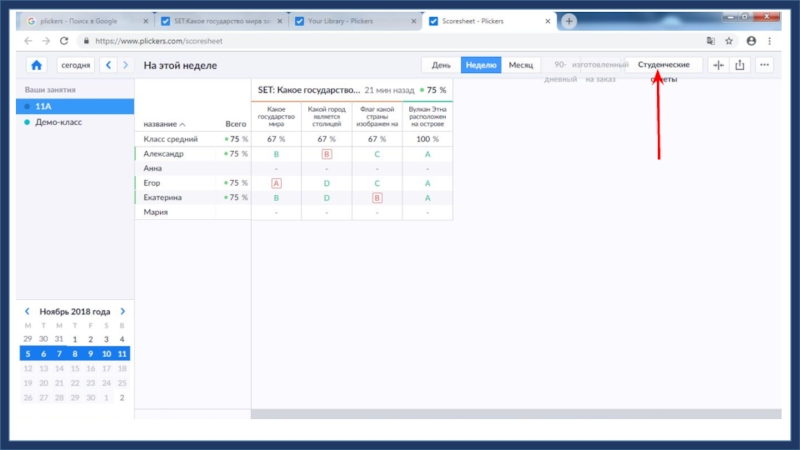
Task: Go to next week with right arrow
Action: [x=125, y=65]
